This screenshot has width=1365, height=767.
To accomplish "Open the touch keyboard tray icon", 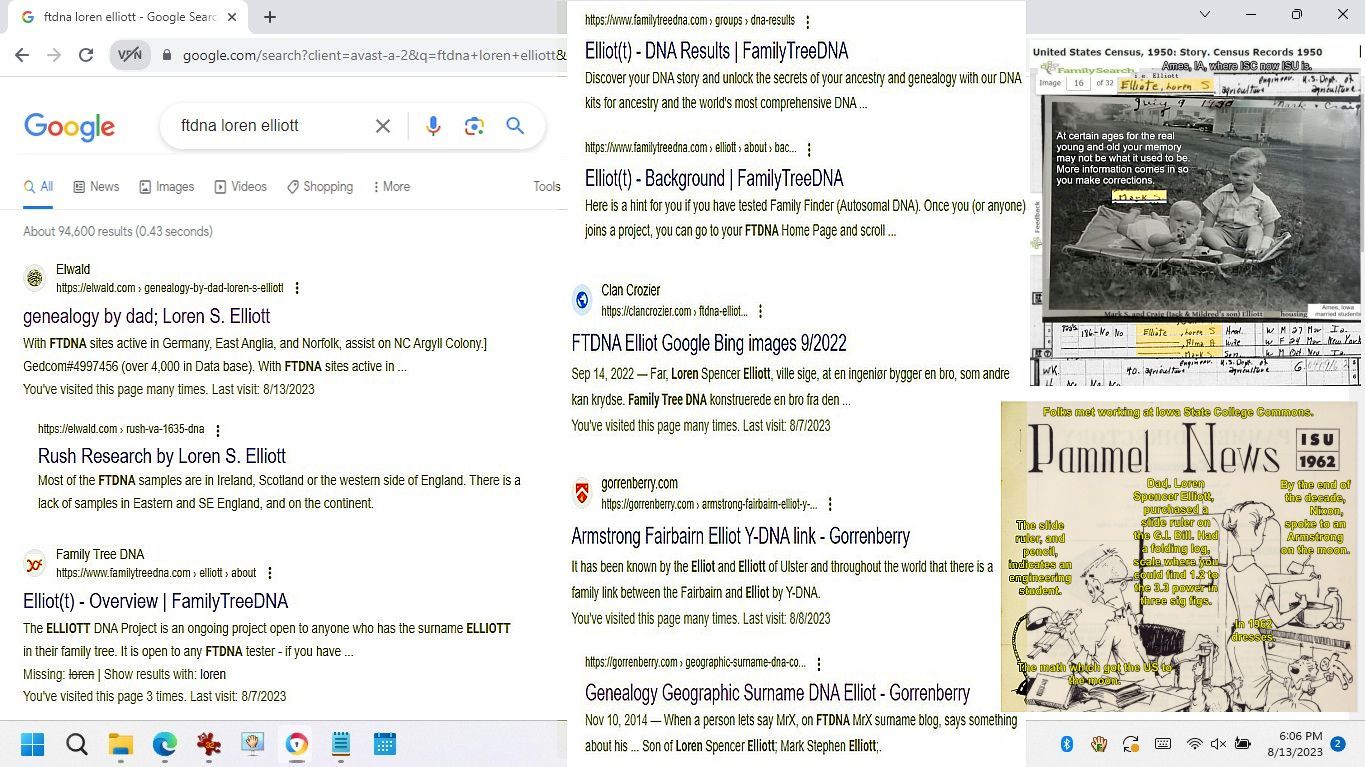I will coord(1163,744).
